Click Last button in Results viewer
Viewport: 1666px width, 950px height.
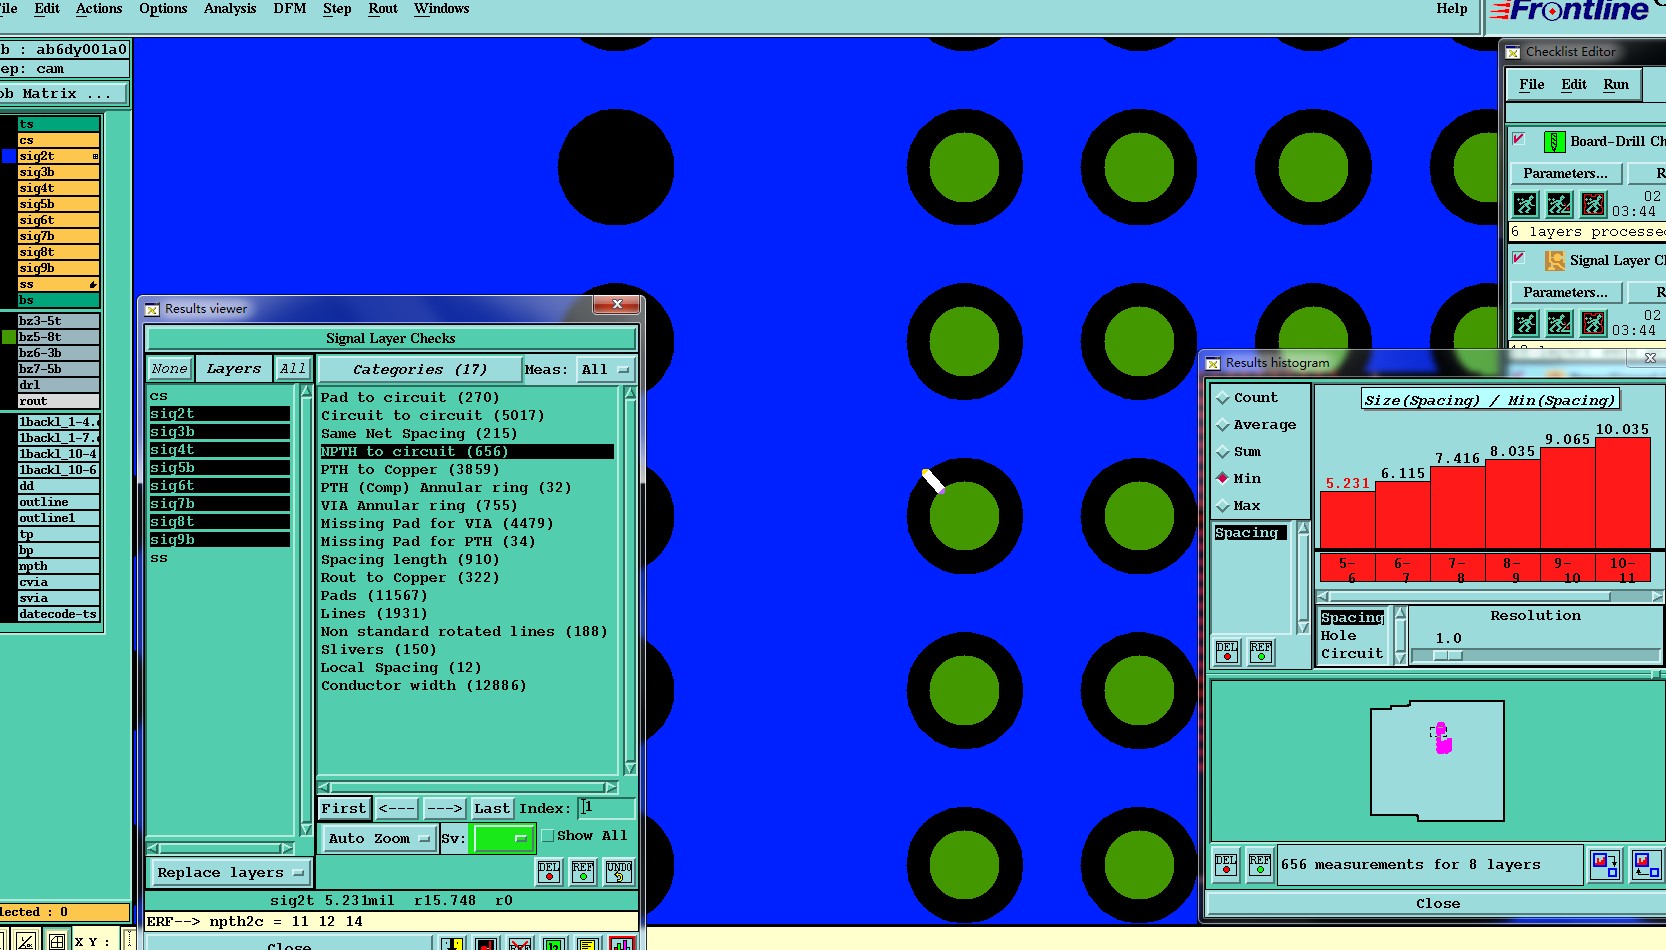pyautogui.click(x=492, y=809)
